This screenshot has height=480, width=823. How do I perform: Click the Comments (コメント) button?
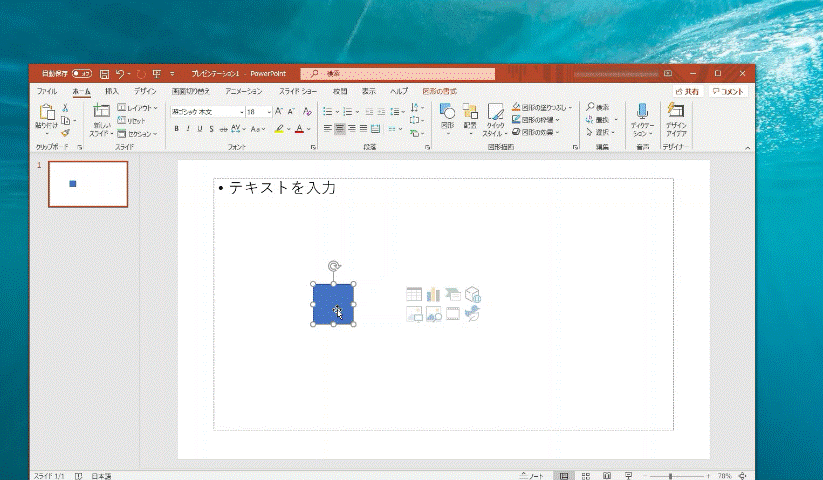tap(728, 91)
